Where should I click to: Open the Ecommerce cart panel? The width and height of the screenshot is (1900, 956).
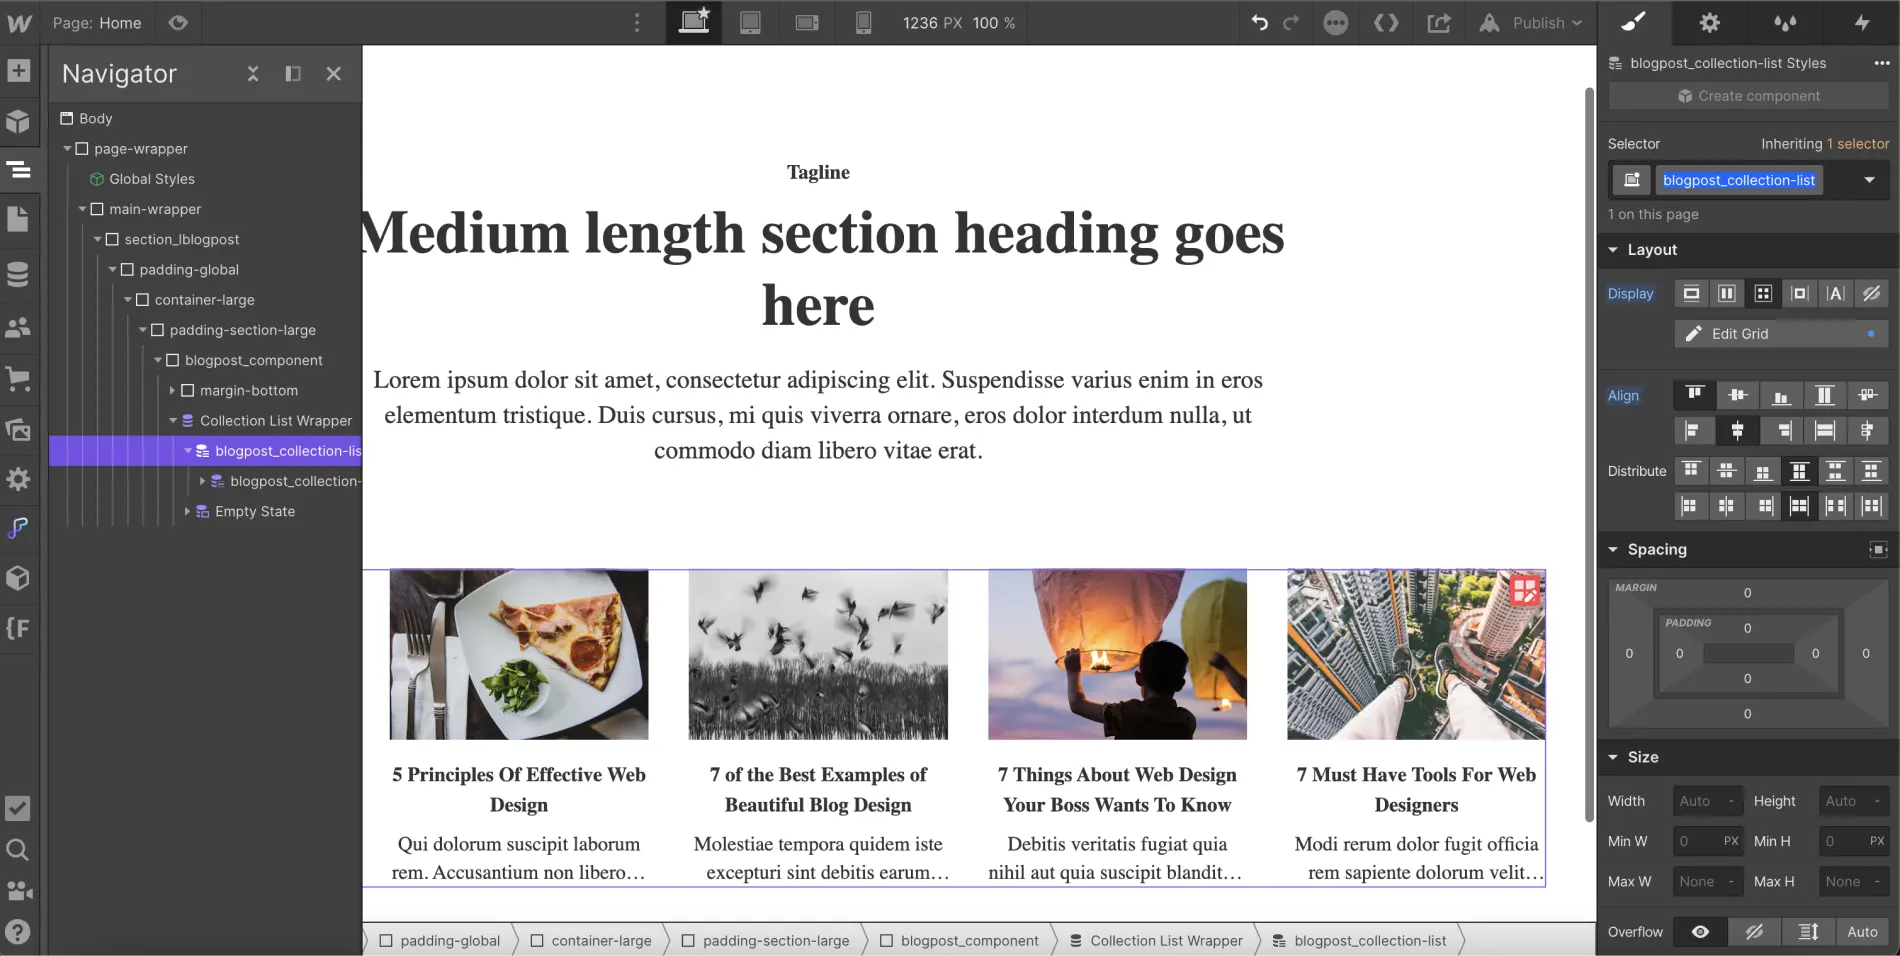(x=18, y=378)
